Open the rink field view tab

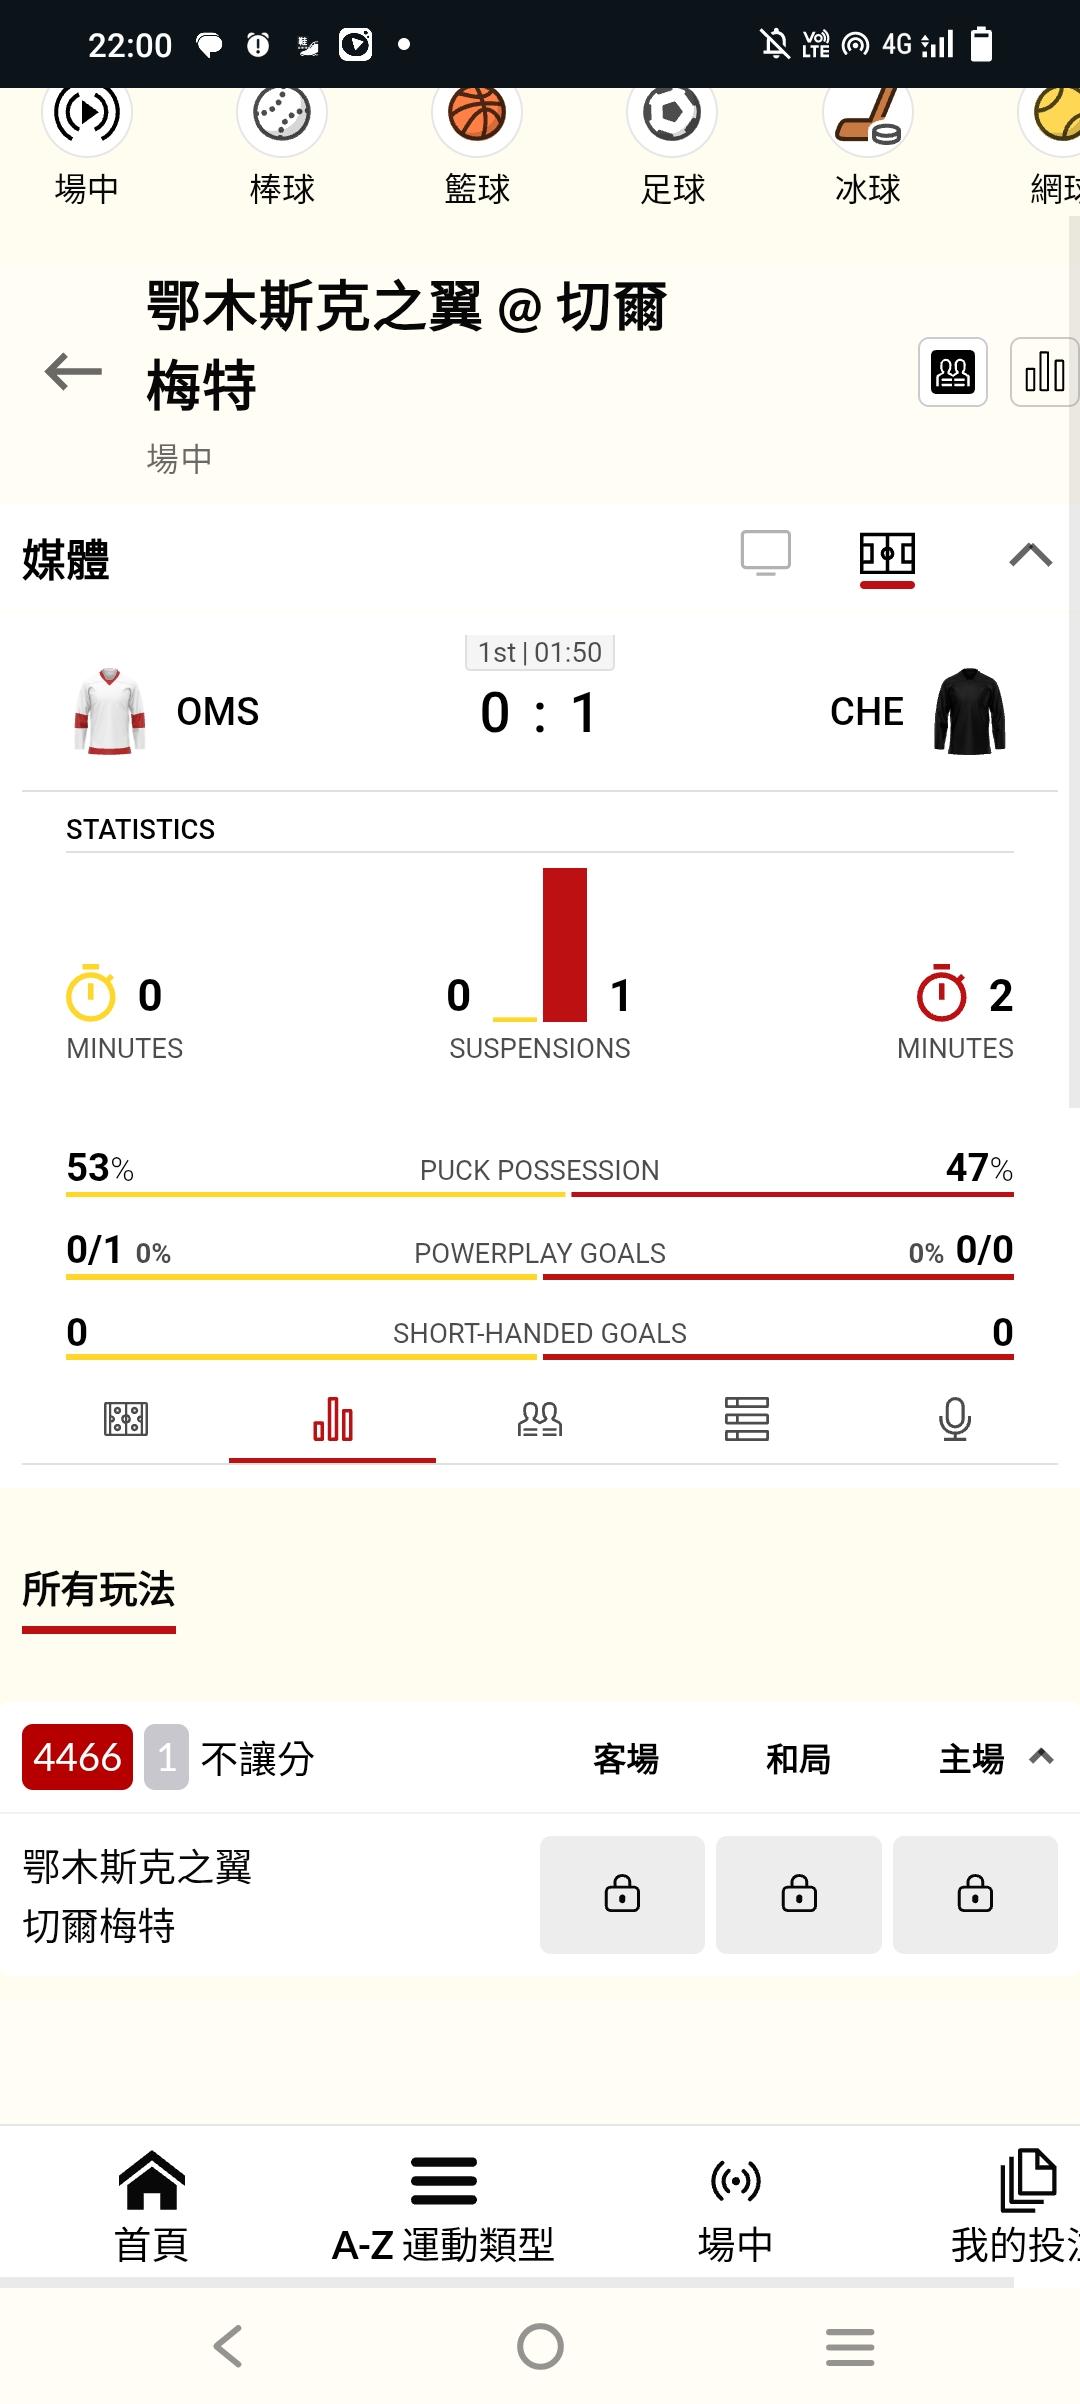pos(126,1419)
